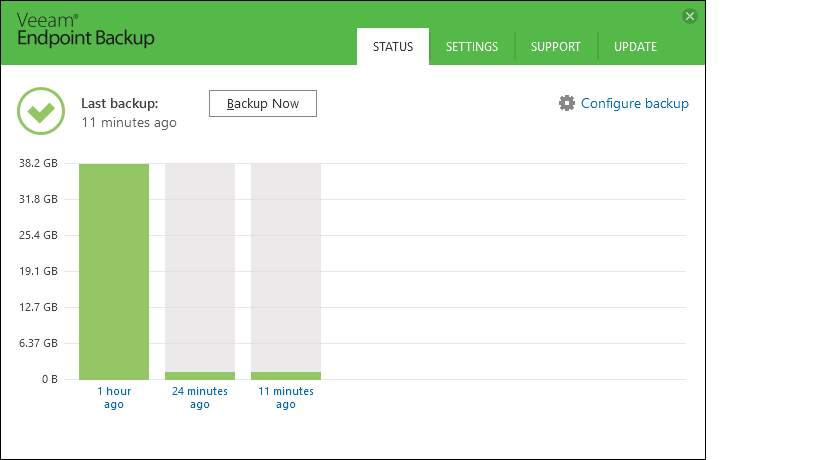Image resolution: width=819 pixels, height=460 pixels.
Task: Click the gray area of the 11 minutes ago bar
Action: click(286, 265)
